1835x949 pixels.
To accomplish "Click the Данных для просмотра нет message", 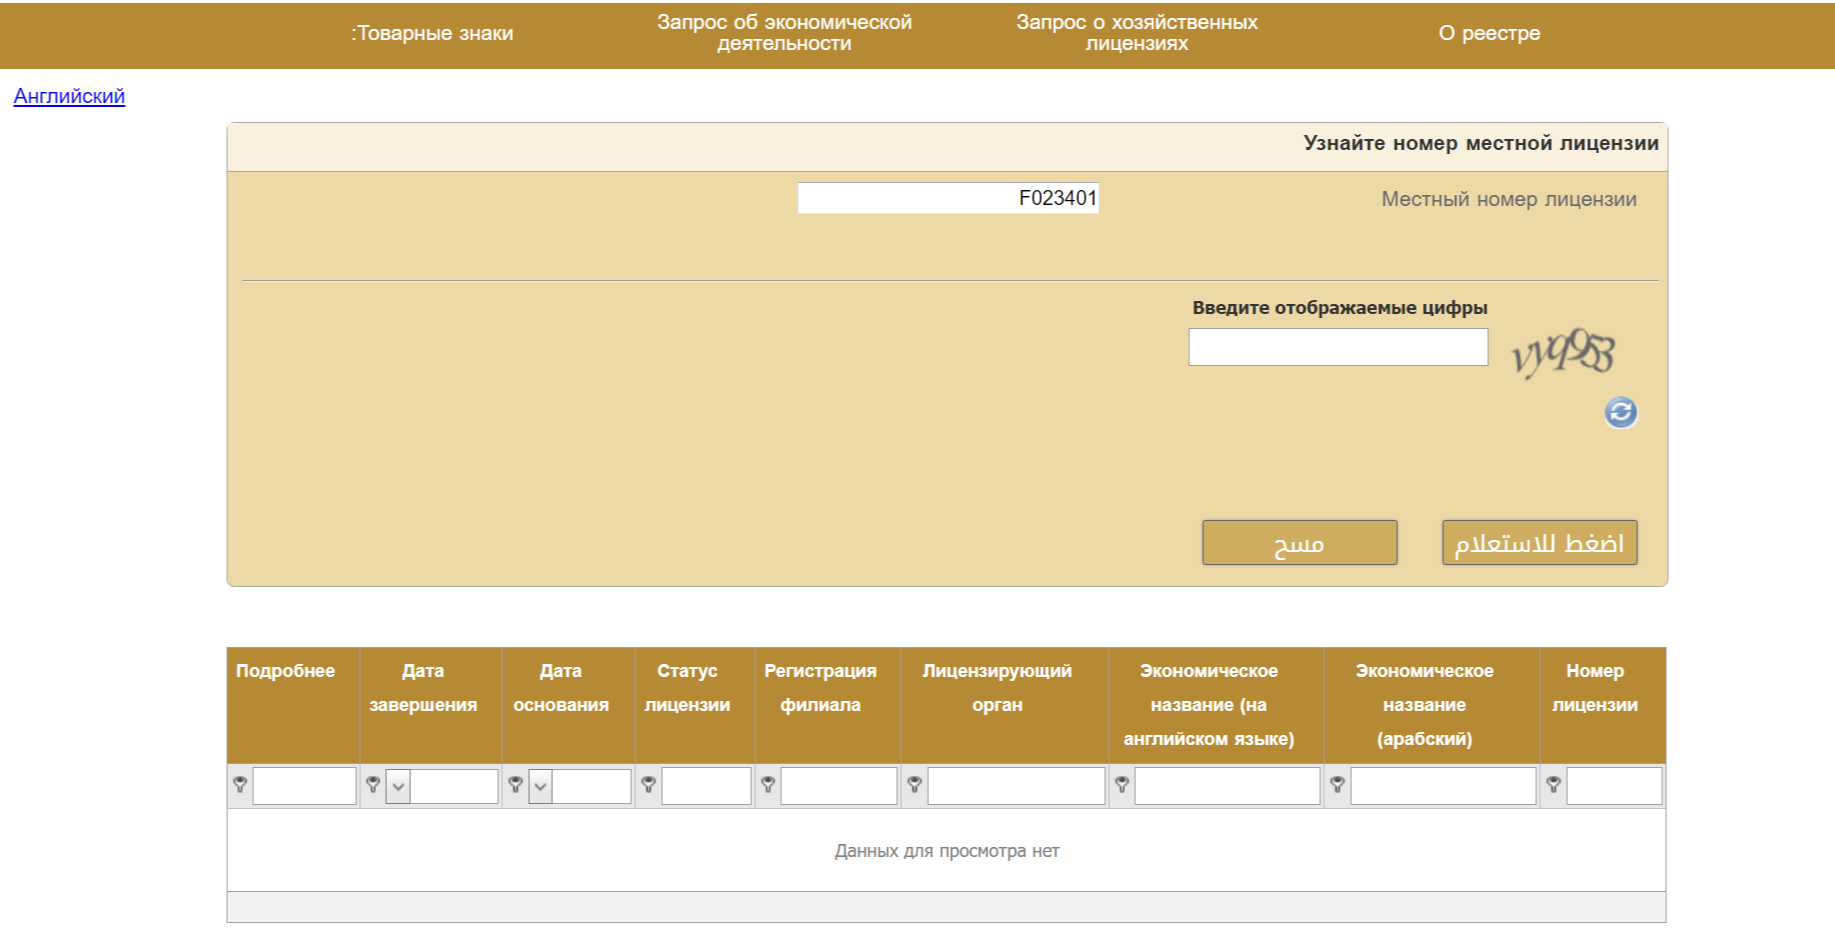I will click(x=947, y=851).
